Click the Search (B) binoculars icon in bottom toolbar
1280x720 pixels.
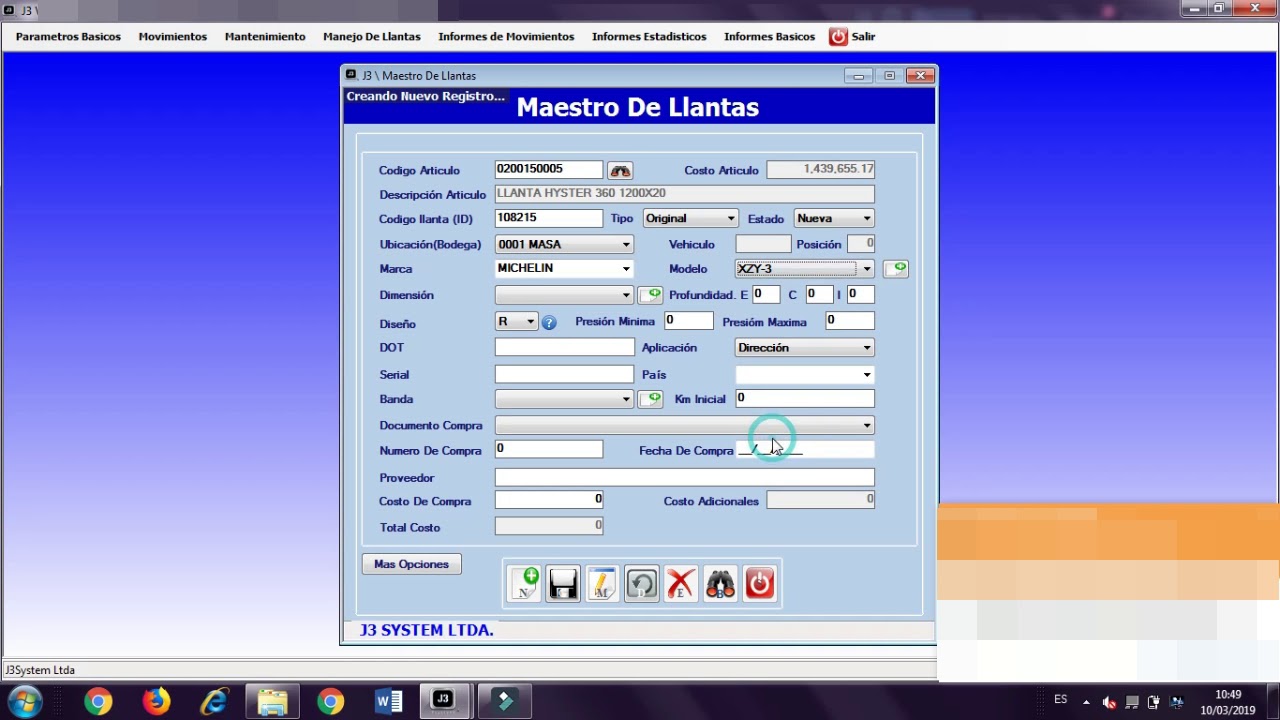pyautogui.click(x=720, y=584)
